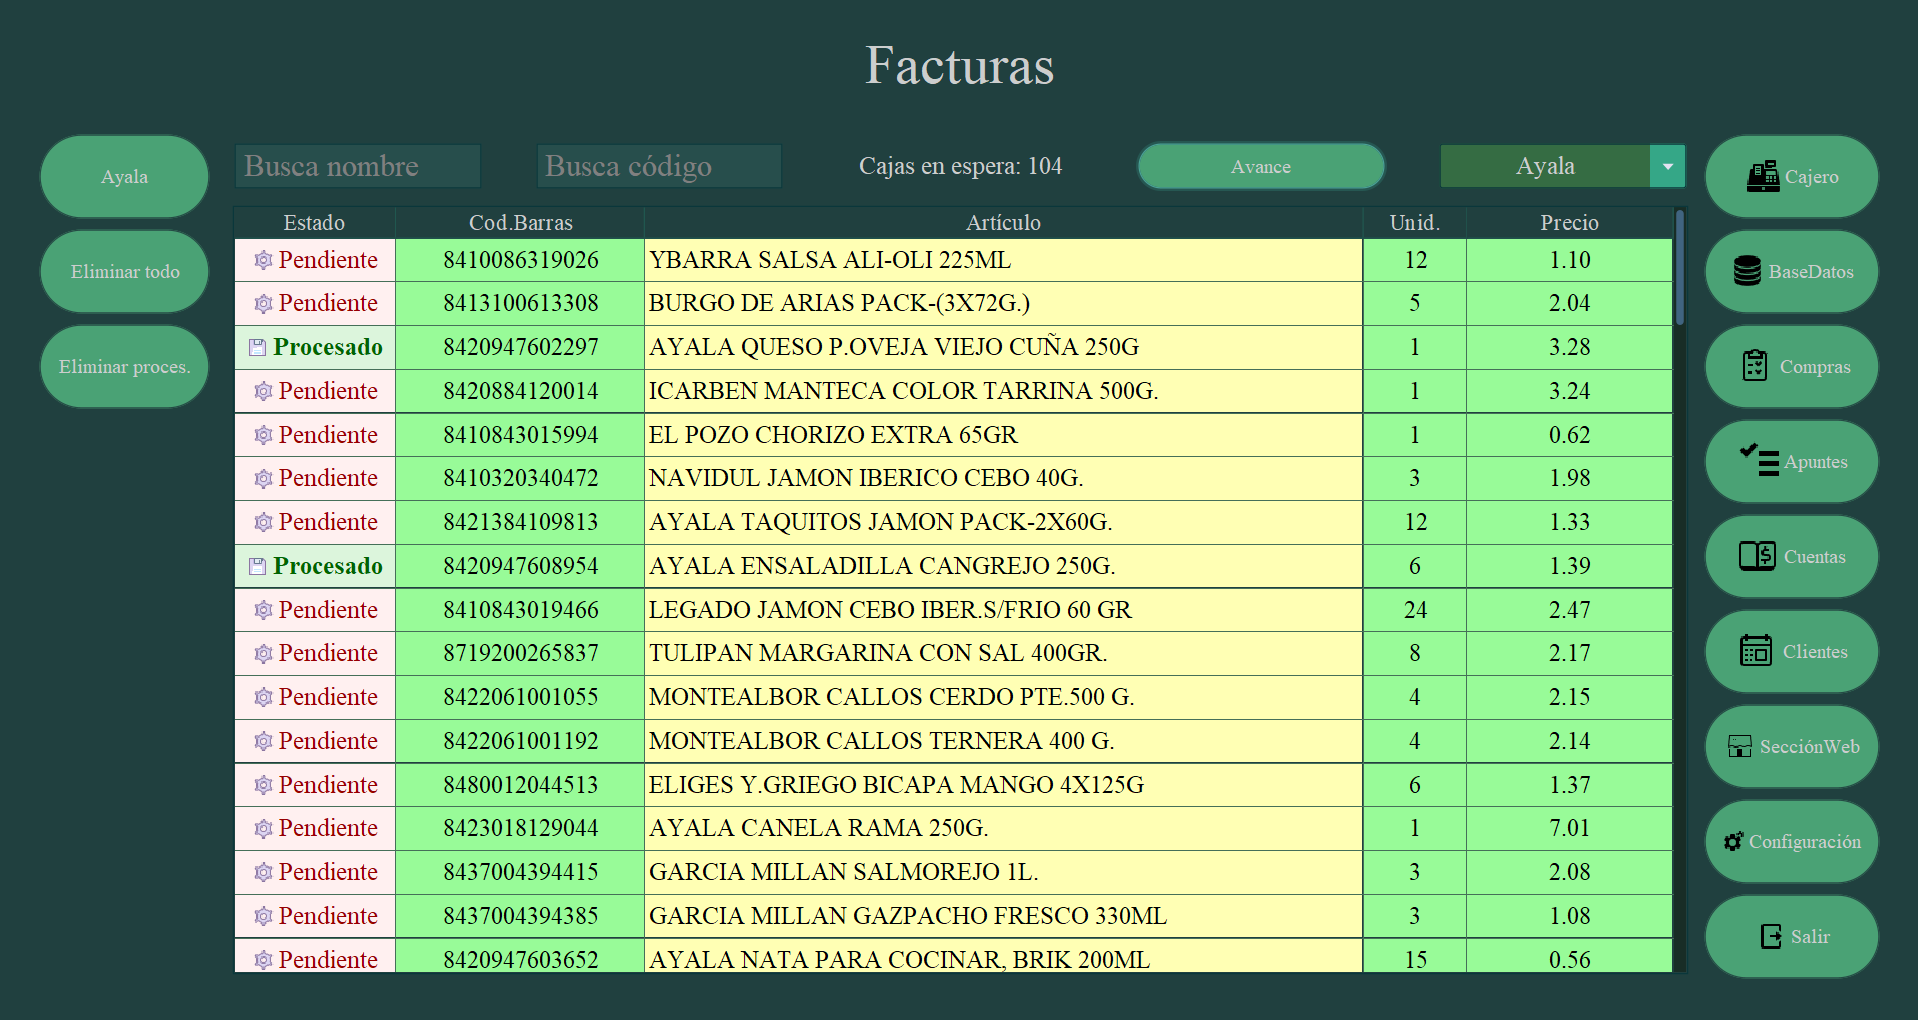The height and width of the screenshot is (1020, 1918).
Task: Click pending gear icon for AYALA TAQUITOS JAMON
Action: [x=263, y=522]
